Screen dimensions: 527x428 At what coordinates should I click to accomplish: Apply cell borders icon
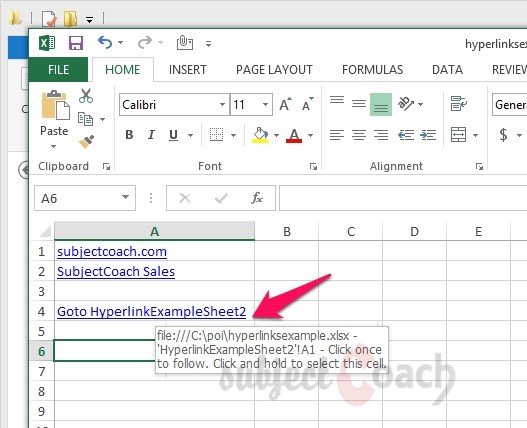(216, 135)
